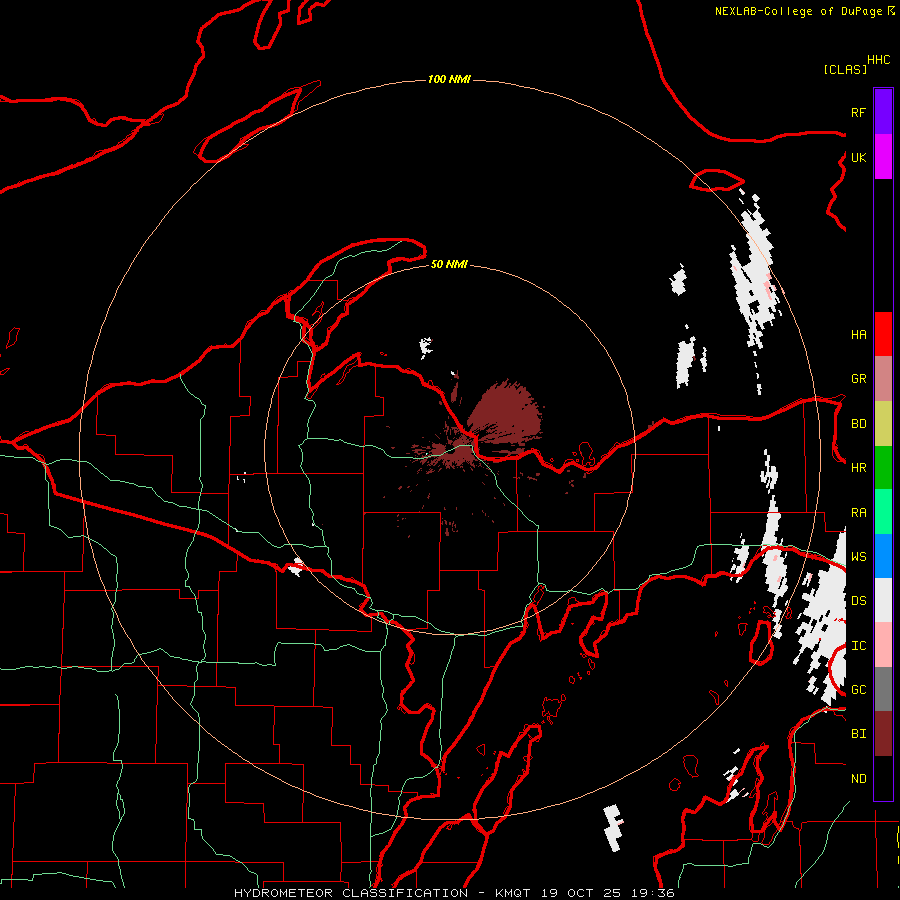Viewport: 900px width, 900px height.
Task: Click the UK legend label
Action: [858, 157]
